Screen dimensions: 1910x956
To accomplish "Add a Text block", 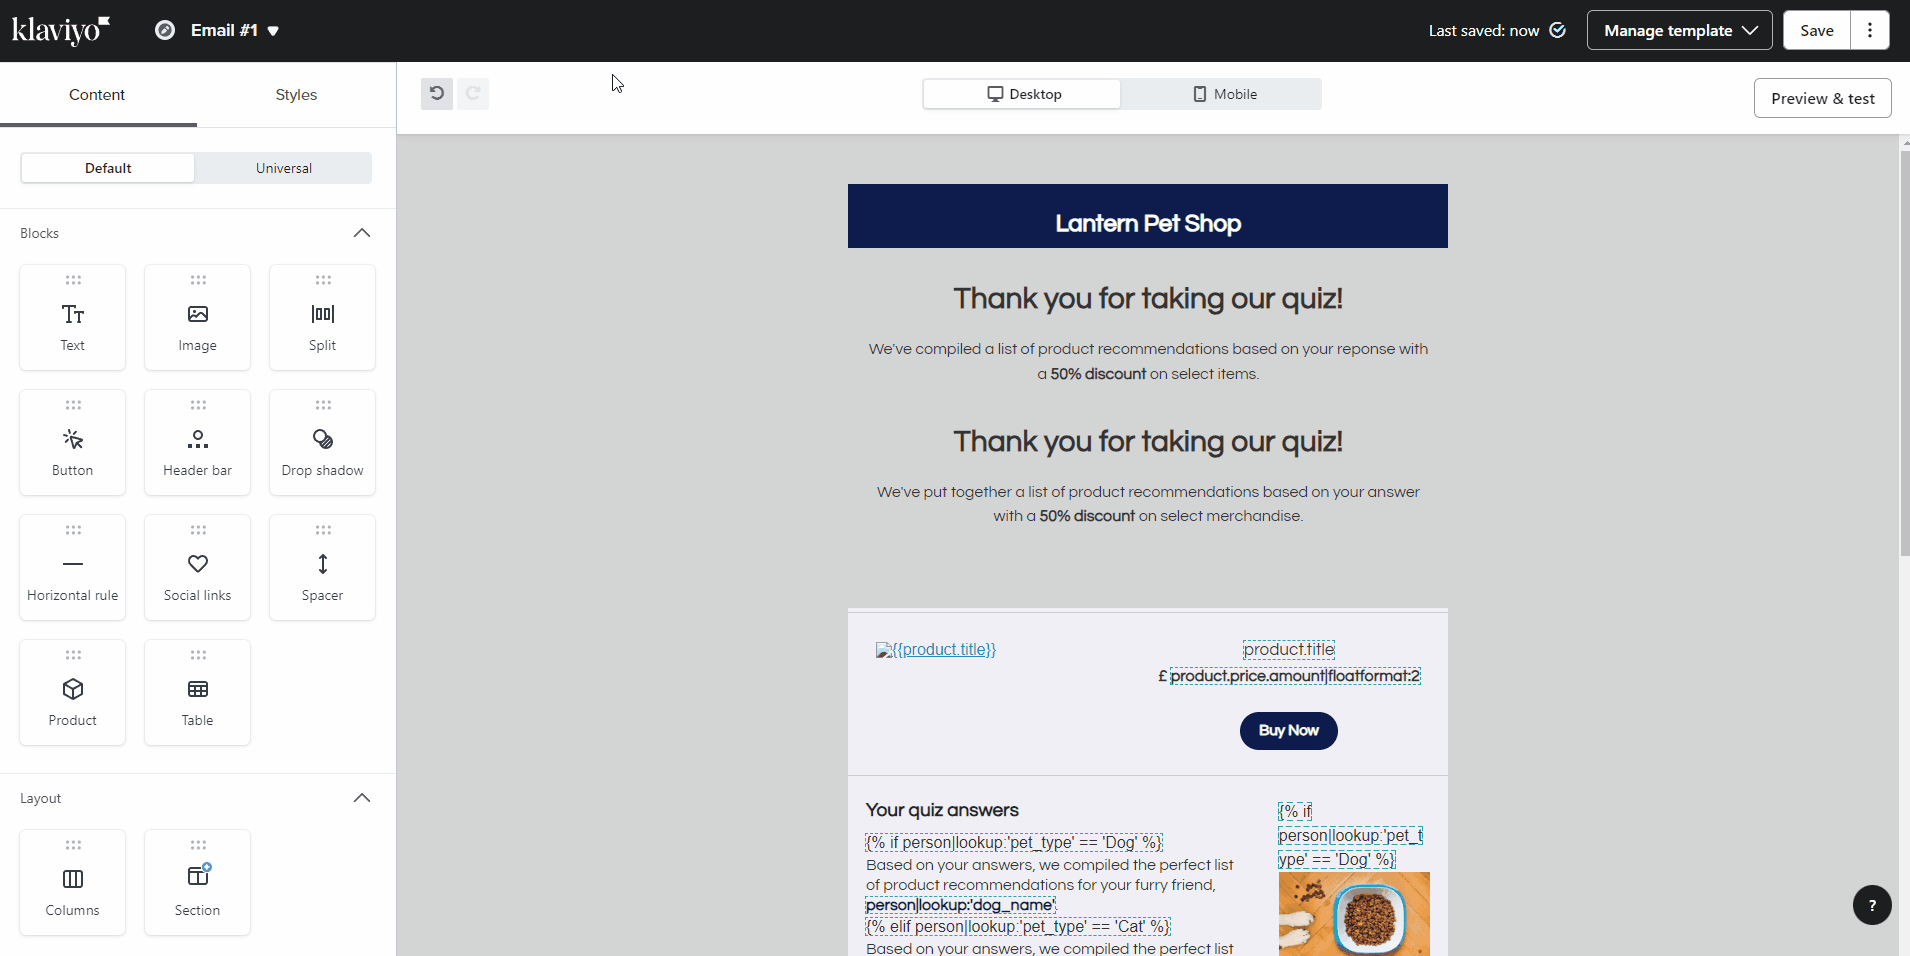I will (x=73, y=317).
